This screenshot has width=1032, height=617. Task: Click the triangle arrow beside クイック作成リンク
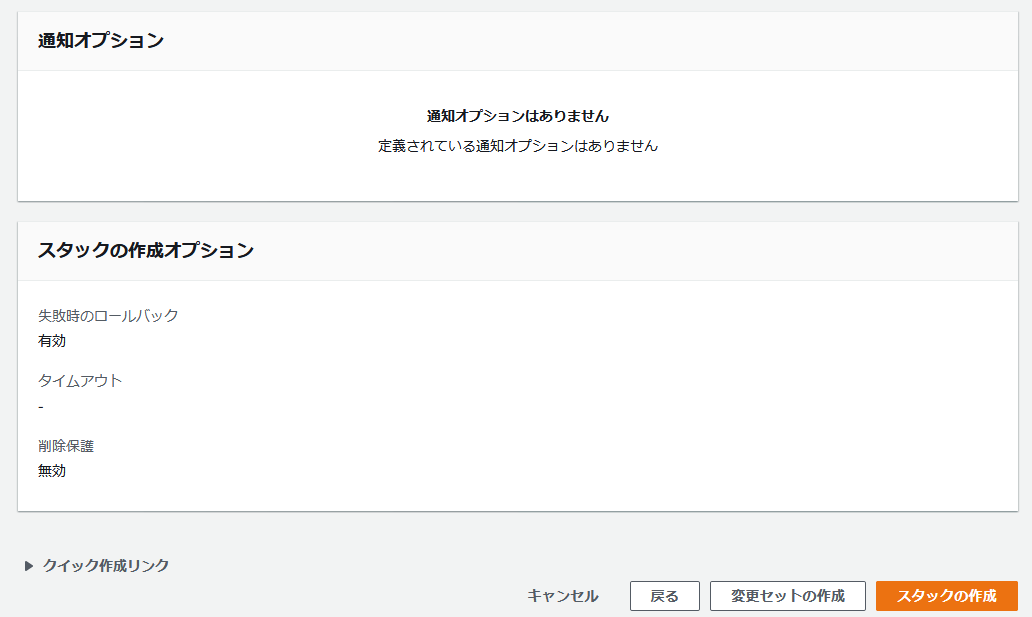click(x=29, y=566)
